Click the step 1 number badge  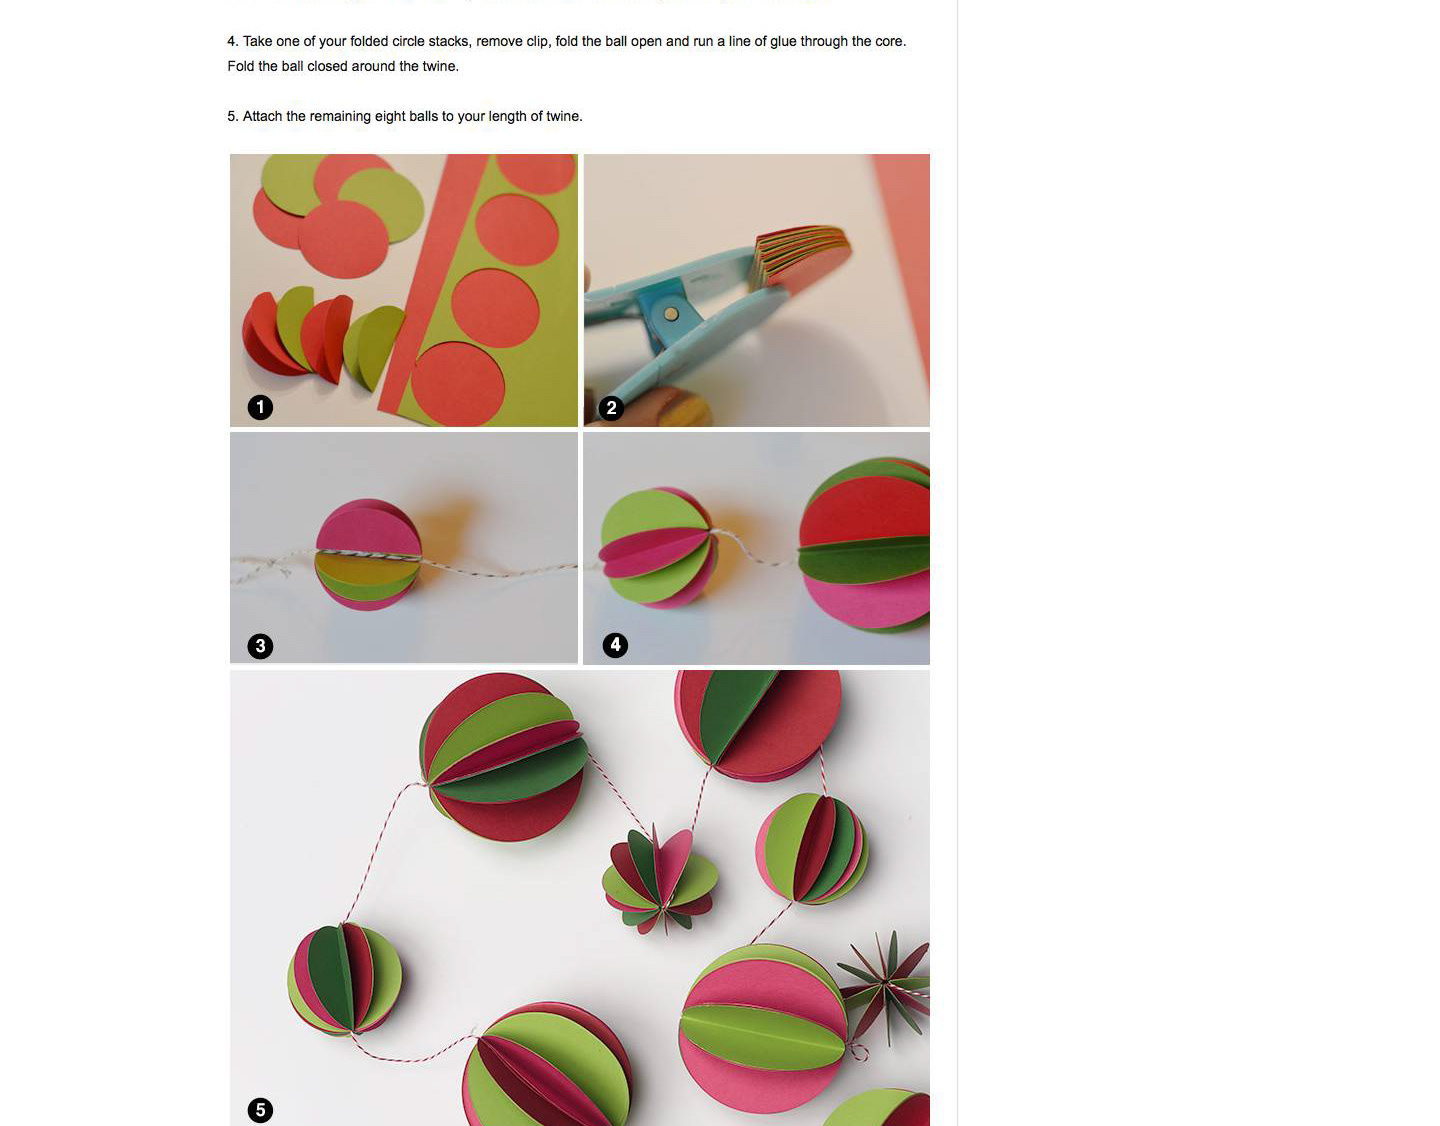click(260, 407)
